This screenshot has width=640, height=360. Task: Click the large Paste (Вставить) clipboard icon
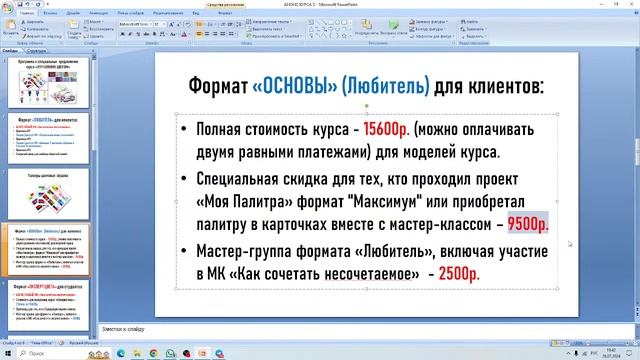tap(11, 25)
